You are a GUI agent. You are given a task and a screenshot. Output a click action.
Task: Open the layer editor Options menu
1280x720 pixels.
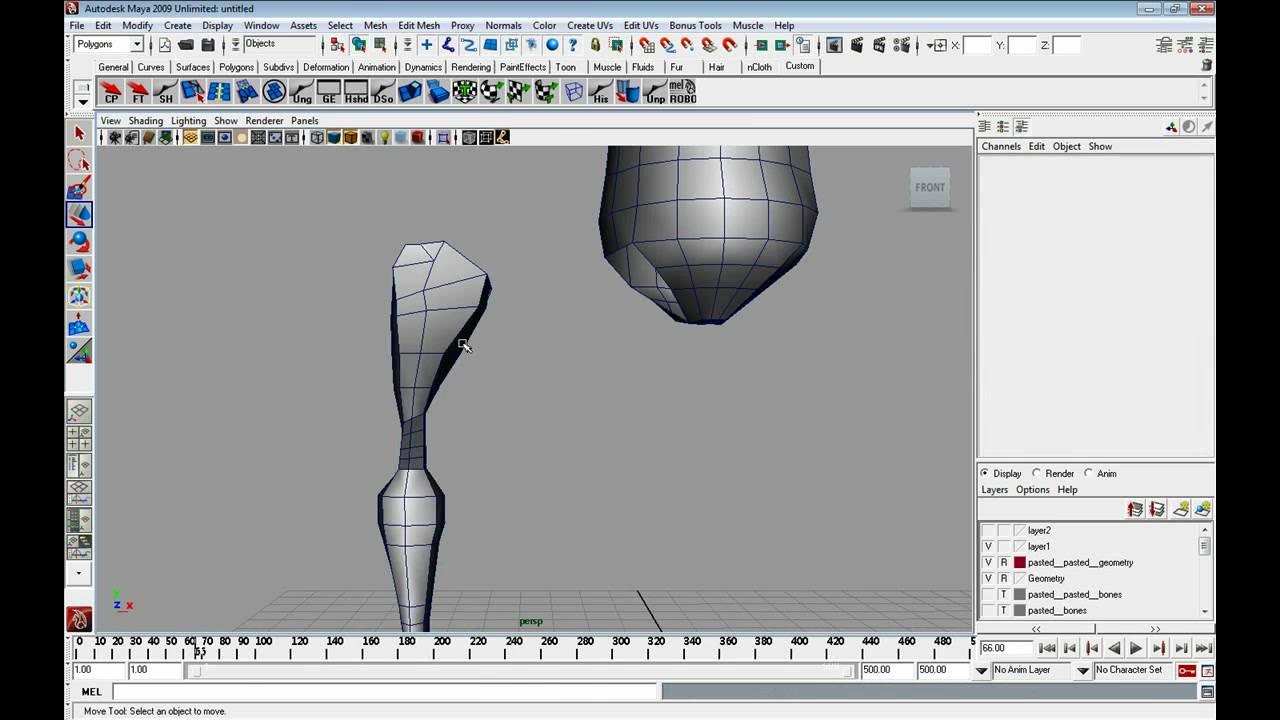coord(1033,490)
